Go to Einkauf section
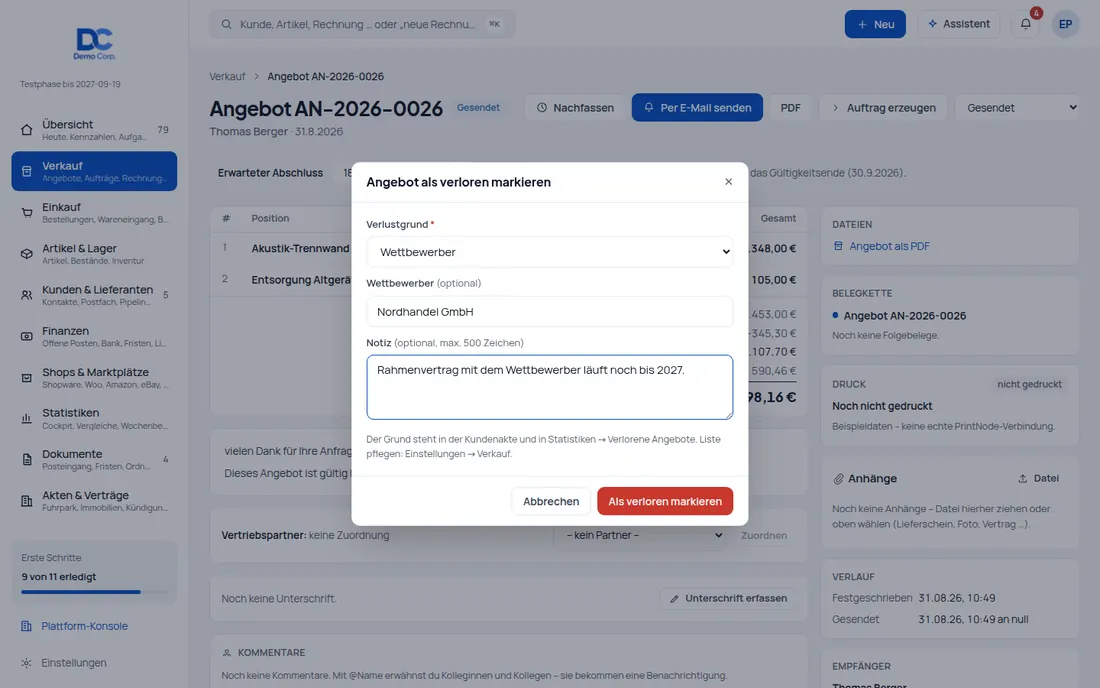This screenshot has height=688, width=1100. [94, 213]
